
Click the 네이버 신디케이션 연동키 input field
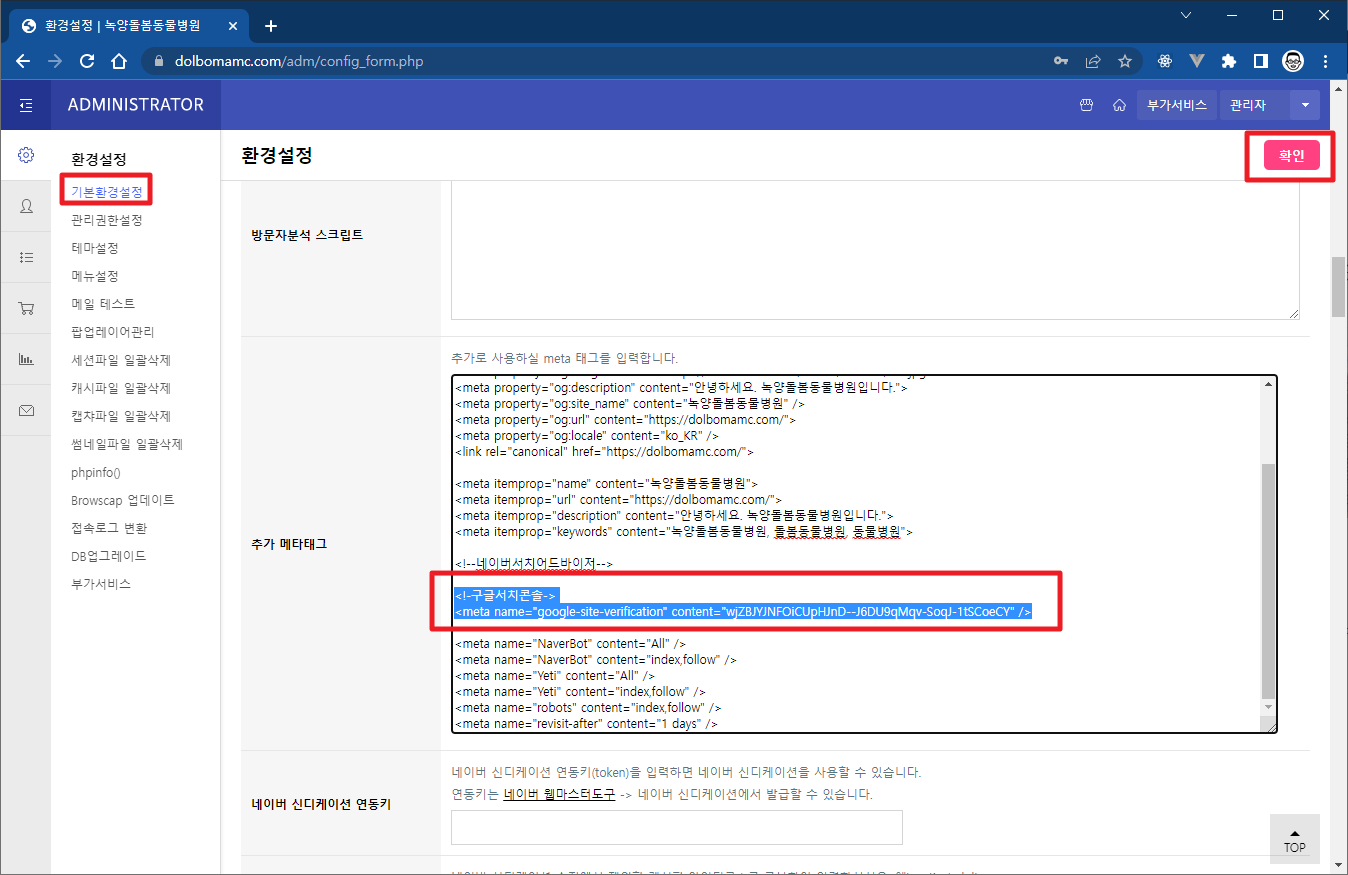676,828
